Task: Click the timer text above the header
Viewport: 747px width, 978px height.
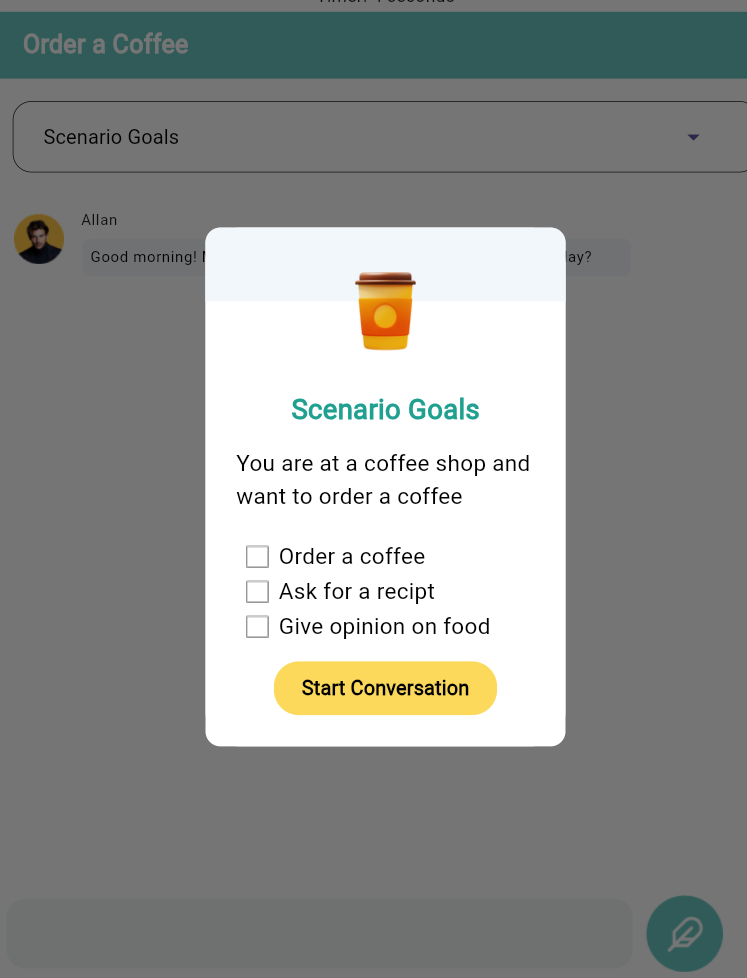Action: (385, 2)
